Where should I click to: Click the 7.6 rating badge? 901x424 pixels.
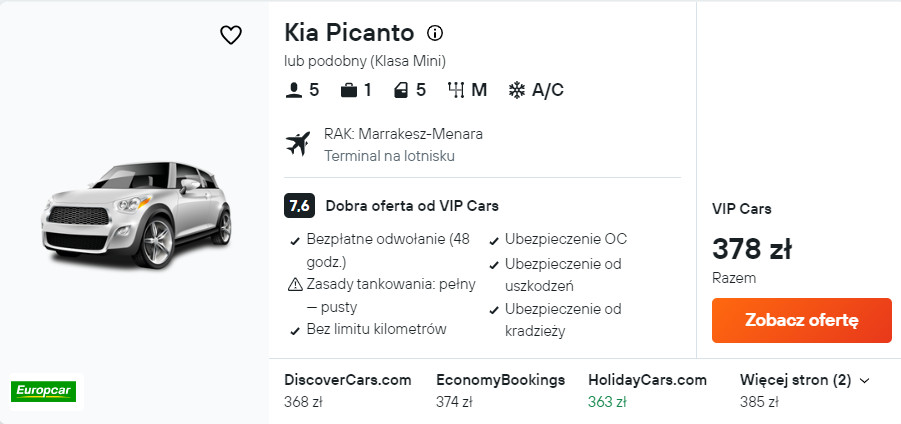[x=299, y=205]
